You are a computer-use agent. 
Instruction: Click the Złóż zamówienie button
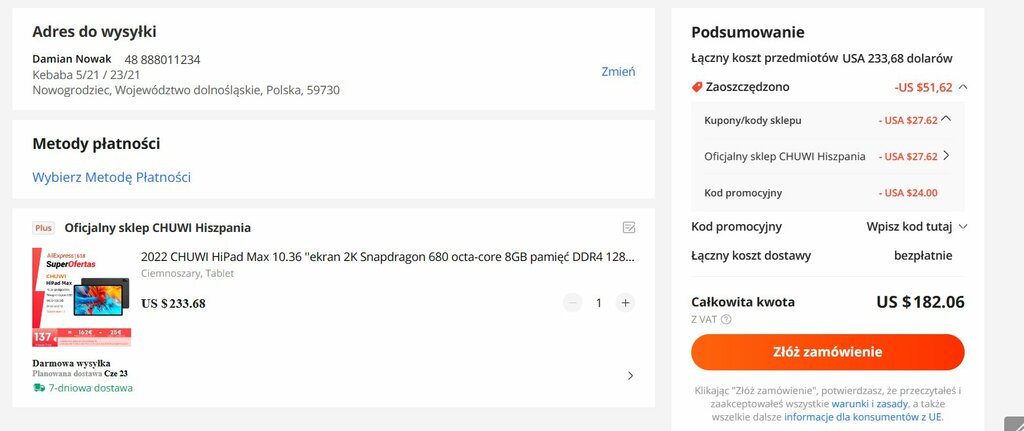tap(827, 352)
